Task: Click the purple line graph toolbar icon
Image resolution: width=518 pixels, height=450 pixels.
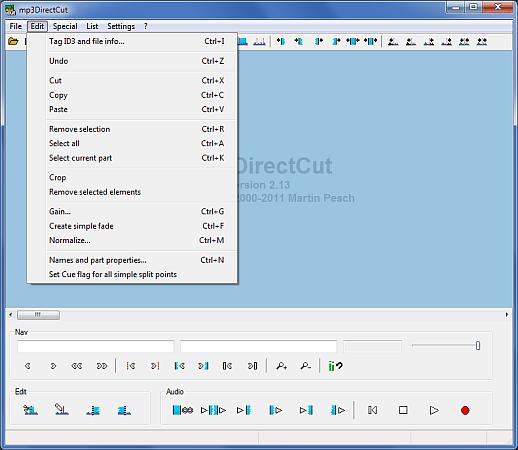Action: [x=259, y=41]
